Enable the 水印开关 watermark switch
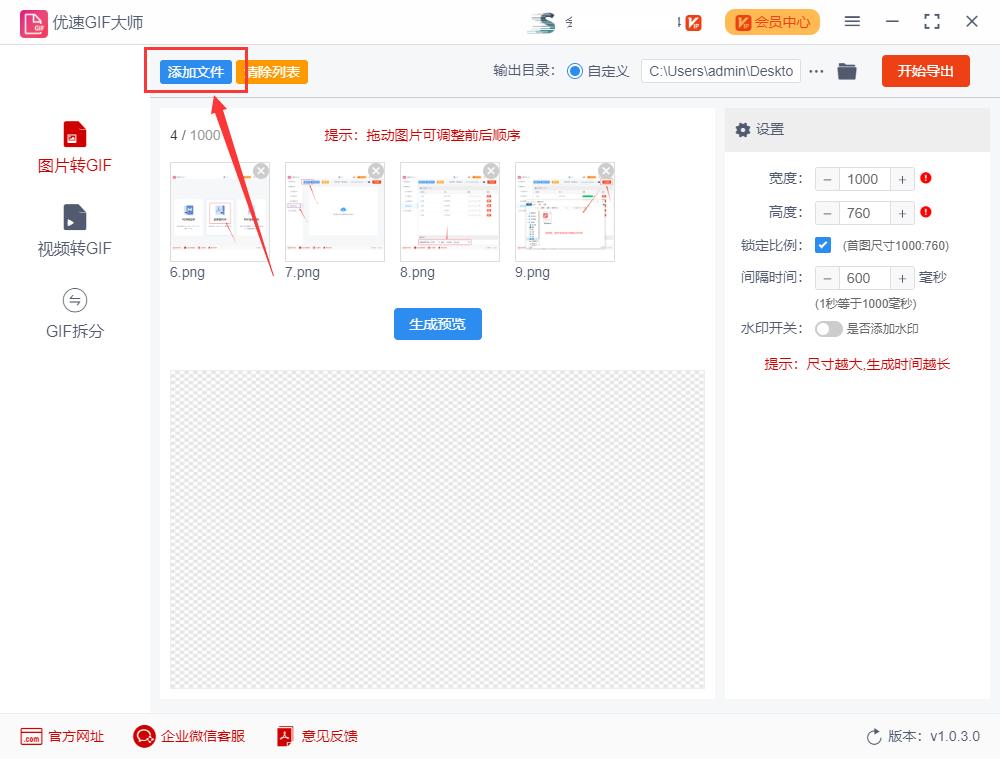Viewport: 1000px width, 760px height. [830, 328]
